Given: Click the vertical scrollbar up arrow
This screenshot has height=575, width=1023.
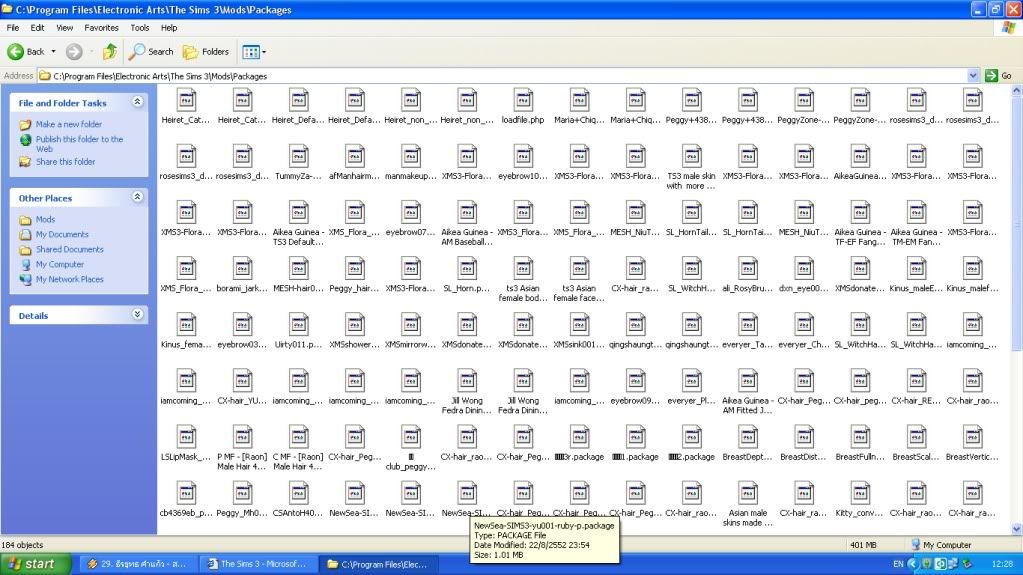Looking at the screenshot, I should 1016,91.
